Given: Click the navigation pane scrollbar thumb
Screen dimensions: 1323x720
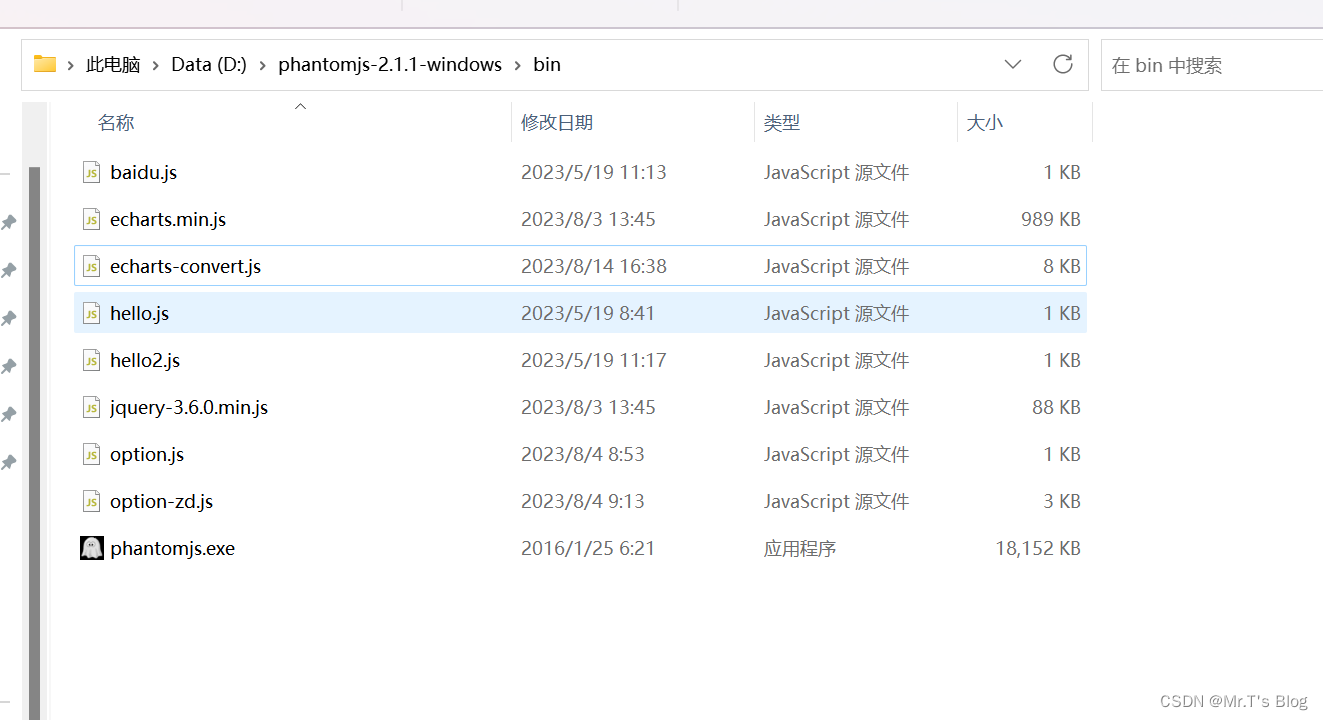Looking at the screenshot, I should (x=35, y=443).
